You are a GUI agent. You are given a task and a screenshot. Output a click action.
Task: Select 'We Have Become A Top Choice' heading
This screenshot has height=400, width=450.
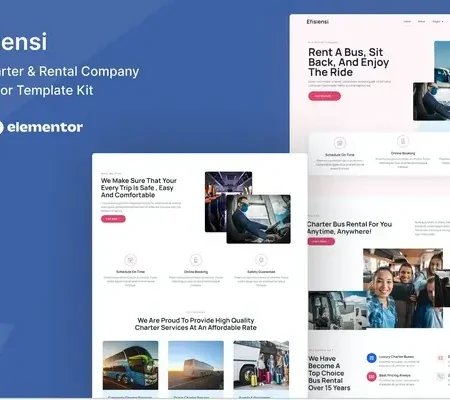(329, 373)
